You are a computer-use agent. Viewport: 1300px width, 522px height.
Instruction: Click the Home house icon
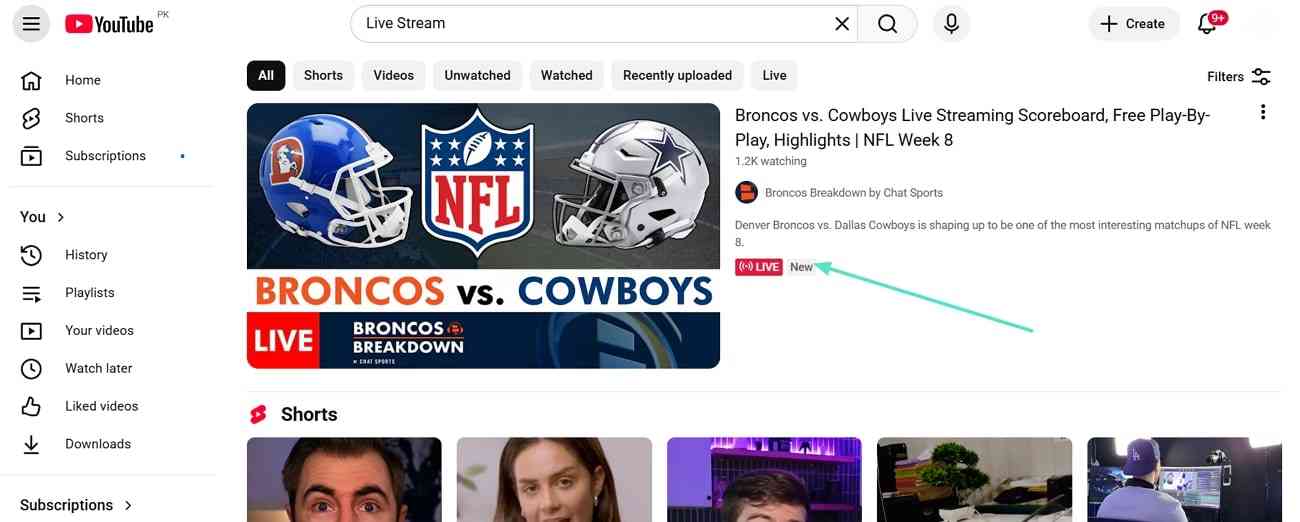pyautogui.click(x=31, y=80)
